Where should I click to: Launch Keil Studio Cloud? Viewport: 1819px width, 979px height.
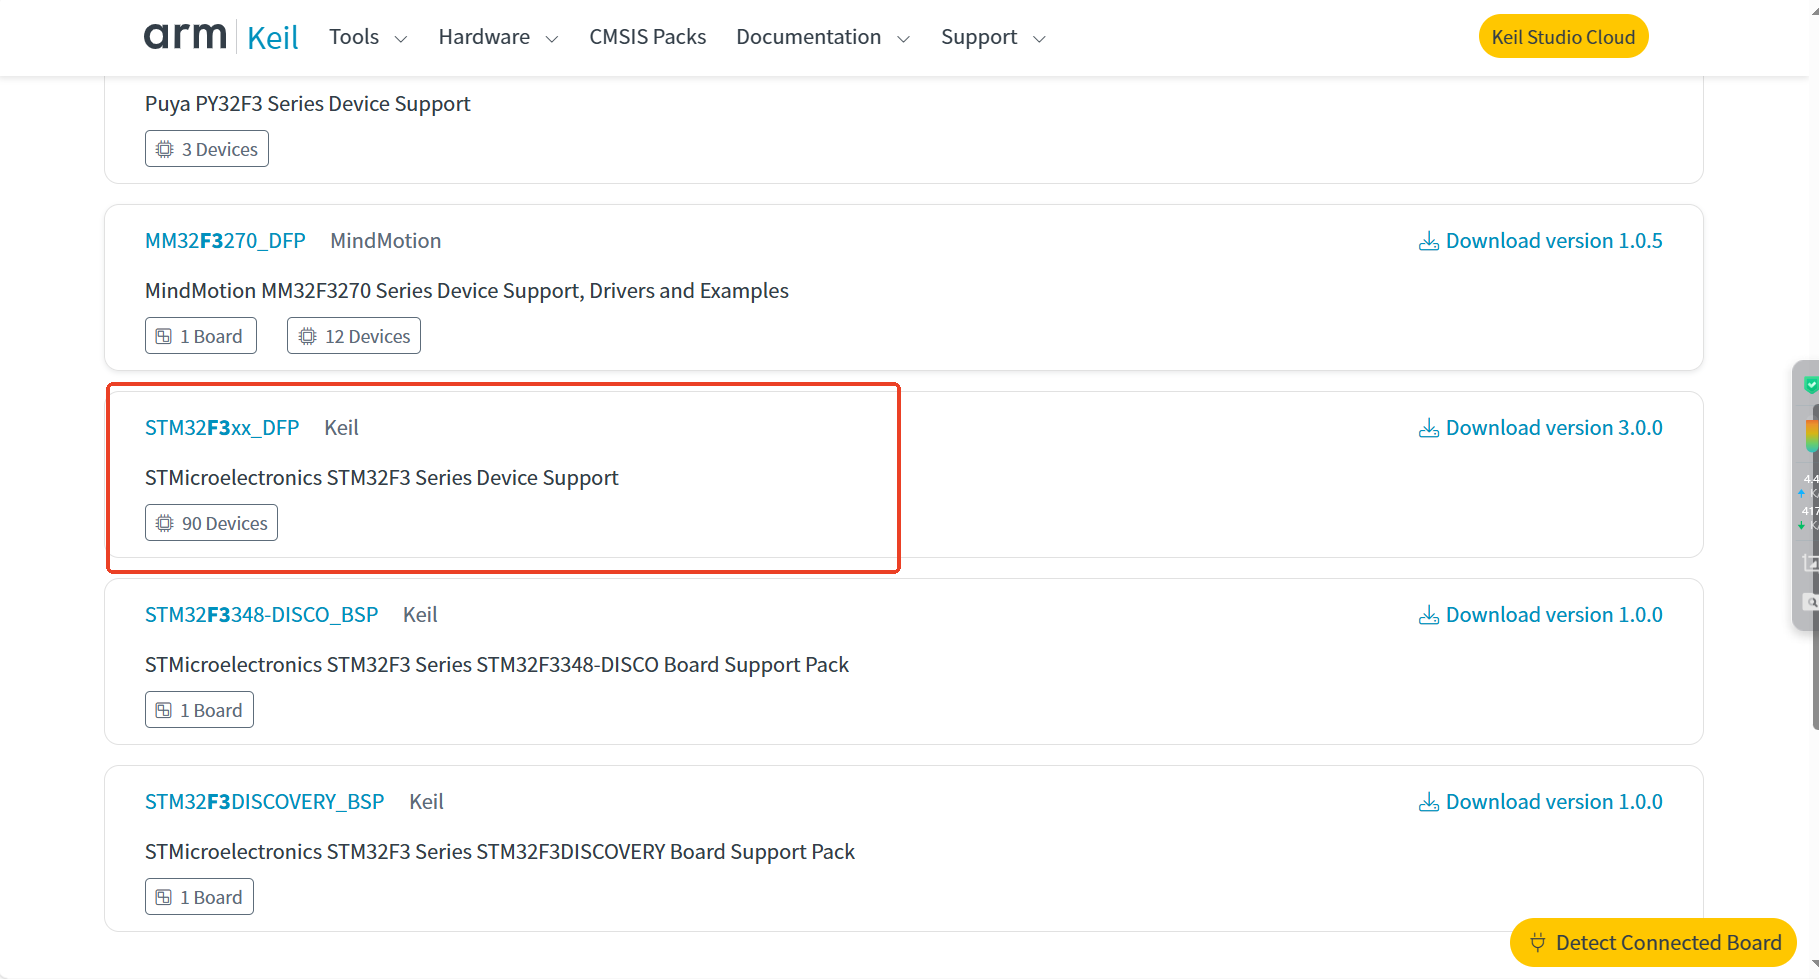pyautogui.click(x=1563, y=37)
